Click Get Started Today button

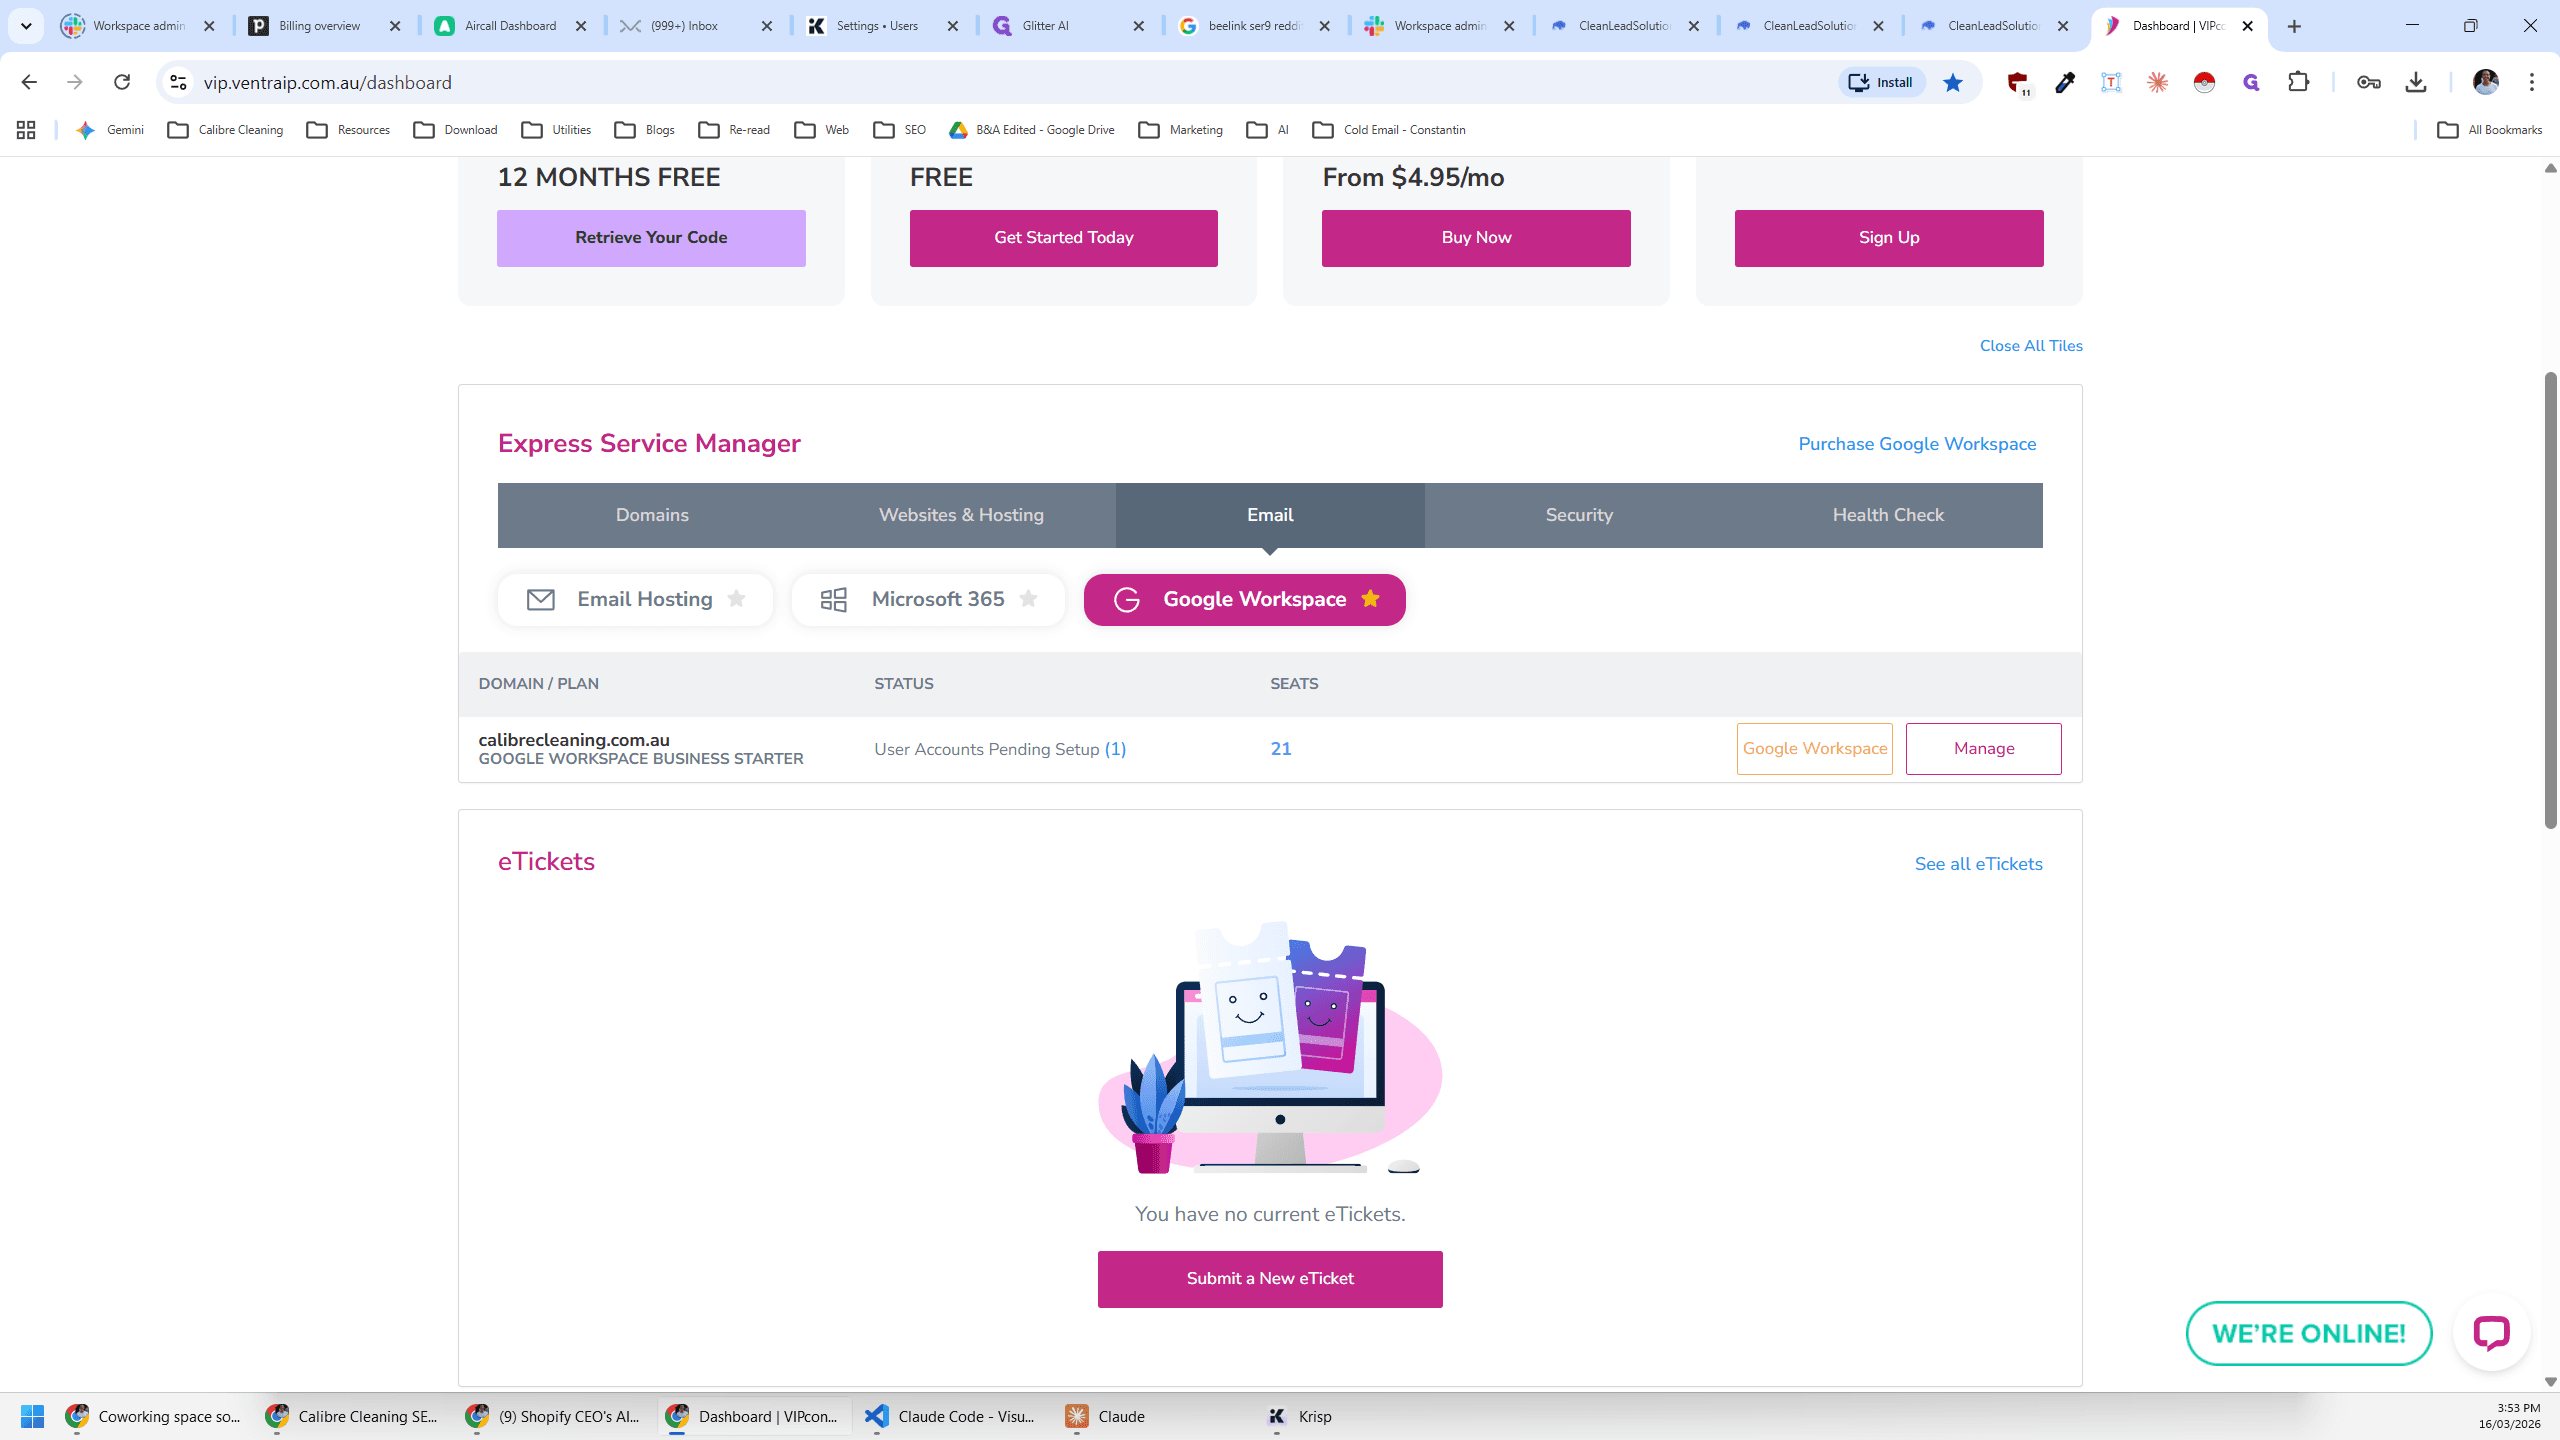tap(1064, 238)
